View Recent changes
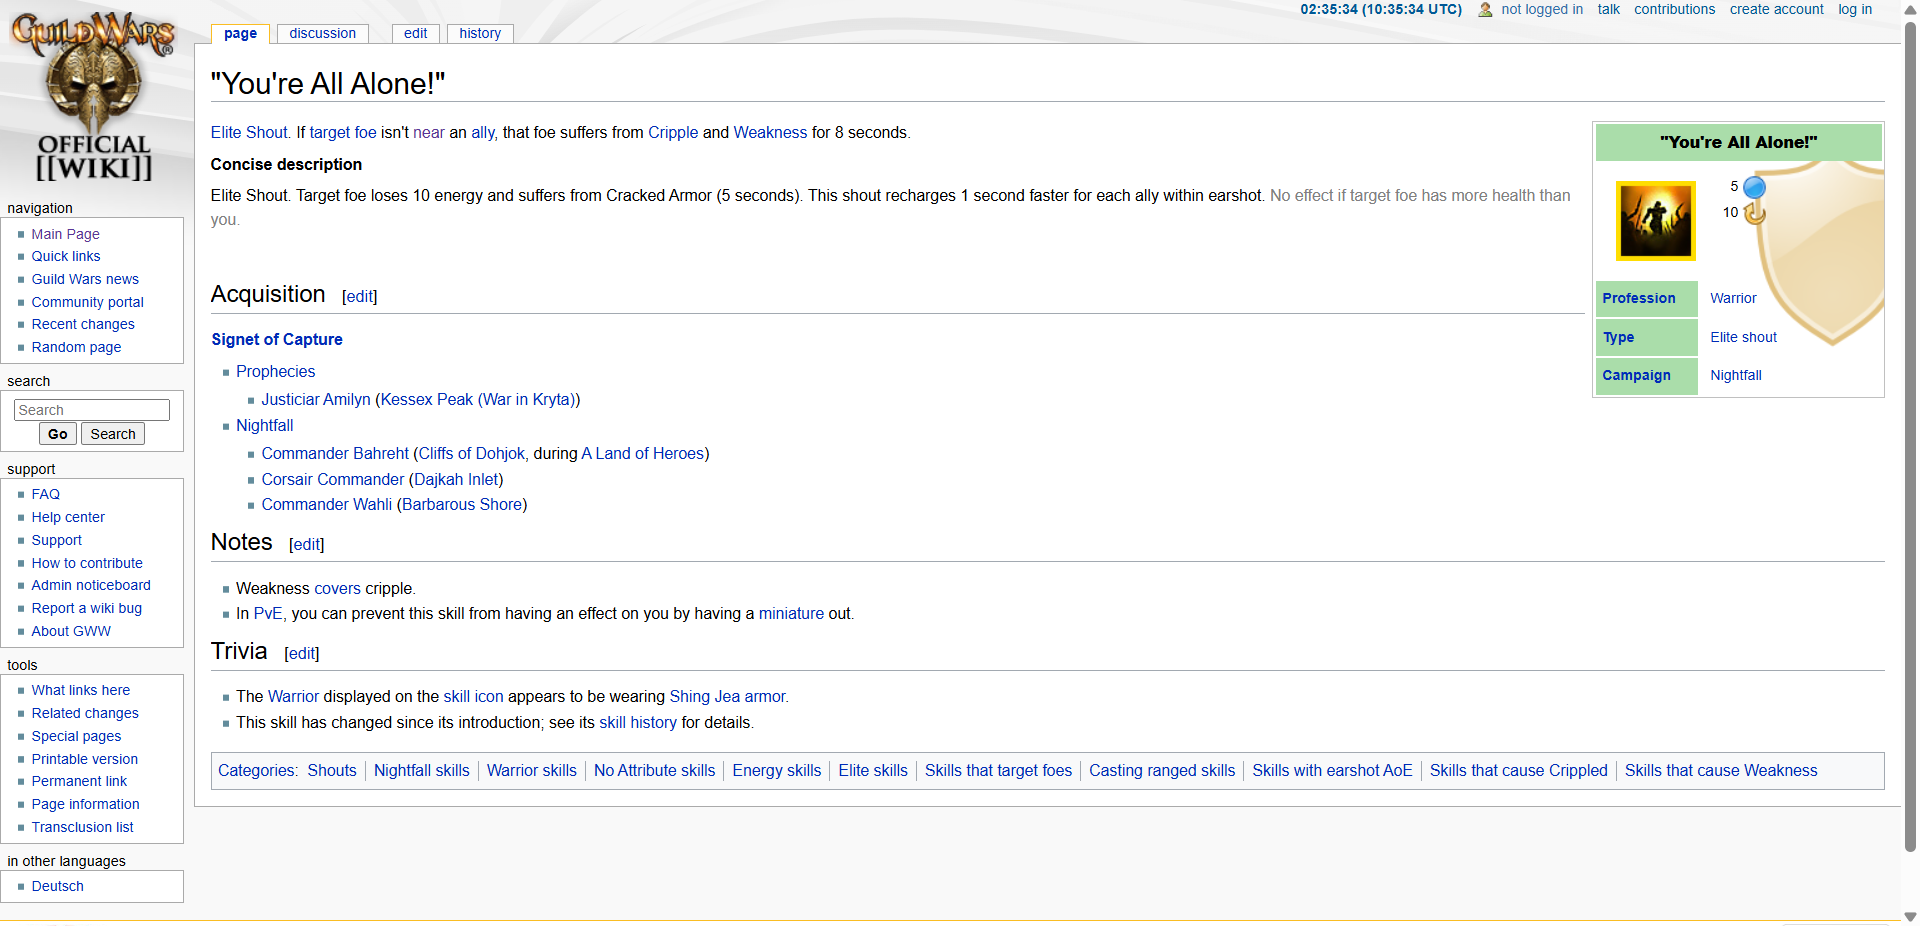 click(83, 324)
